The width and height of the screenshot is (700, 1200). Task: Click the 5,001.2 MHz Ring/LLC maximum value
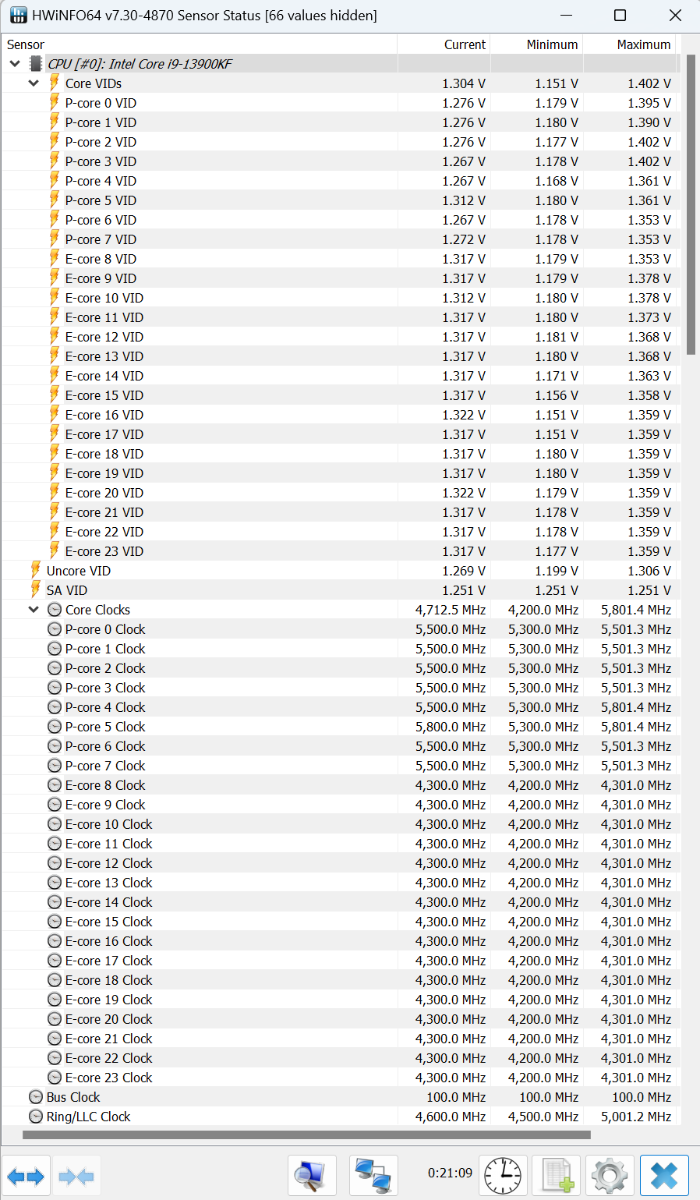[x=636, y=1117]
